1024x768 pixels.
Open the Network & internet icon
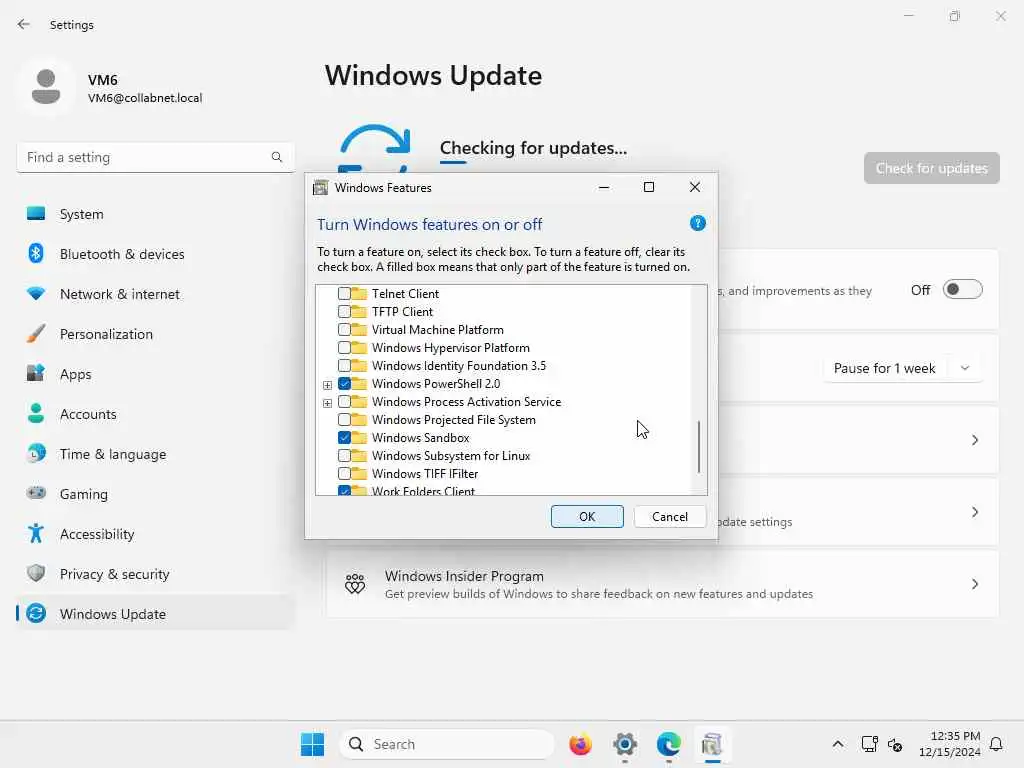(x=36, y=294)
